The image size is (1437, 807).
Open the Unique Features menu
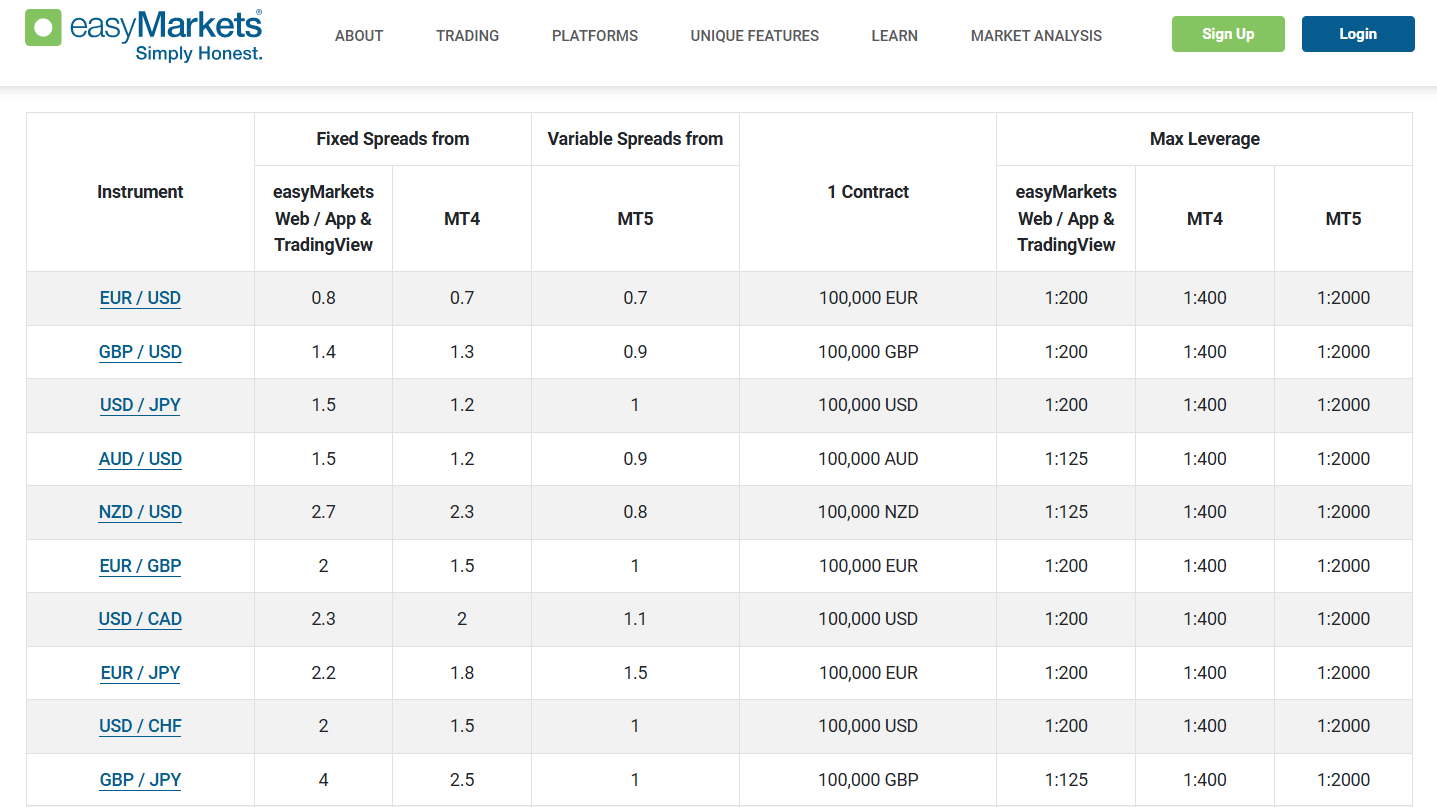tap(754, 36)
